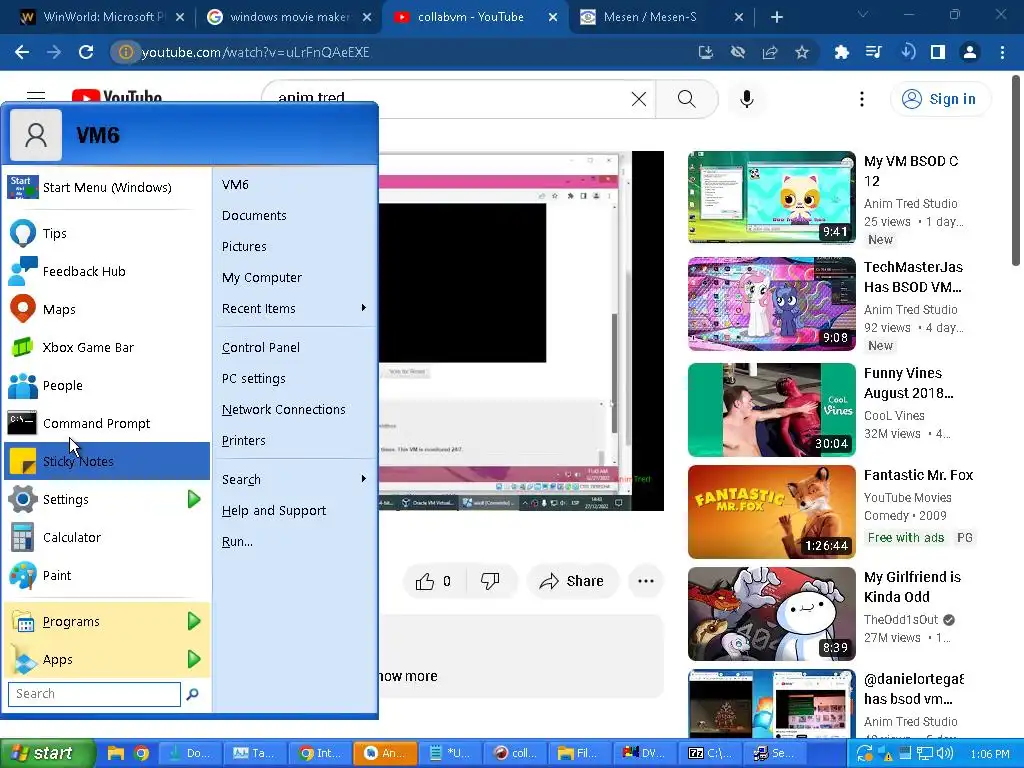Switch to windows movie maker tab
1024x768 pixels.
pyautogui.click(x=289, y=17)
